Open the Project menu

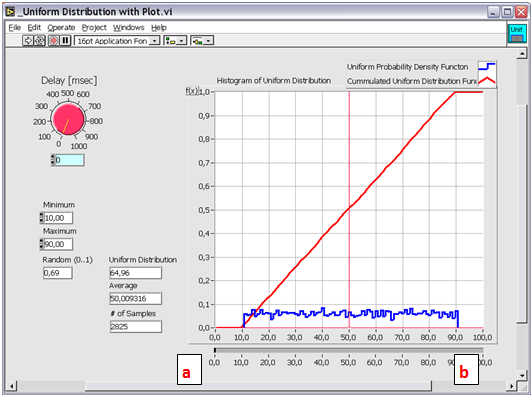94,27
